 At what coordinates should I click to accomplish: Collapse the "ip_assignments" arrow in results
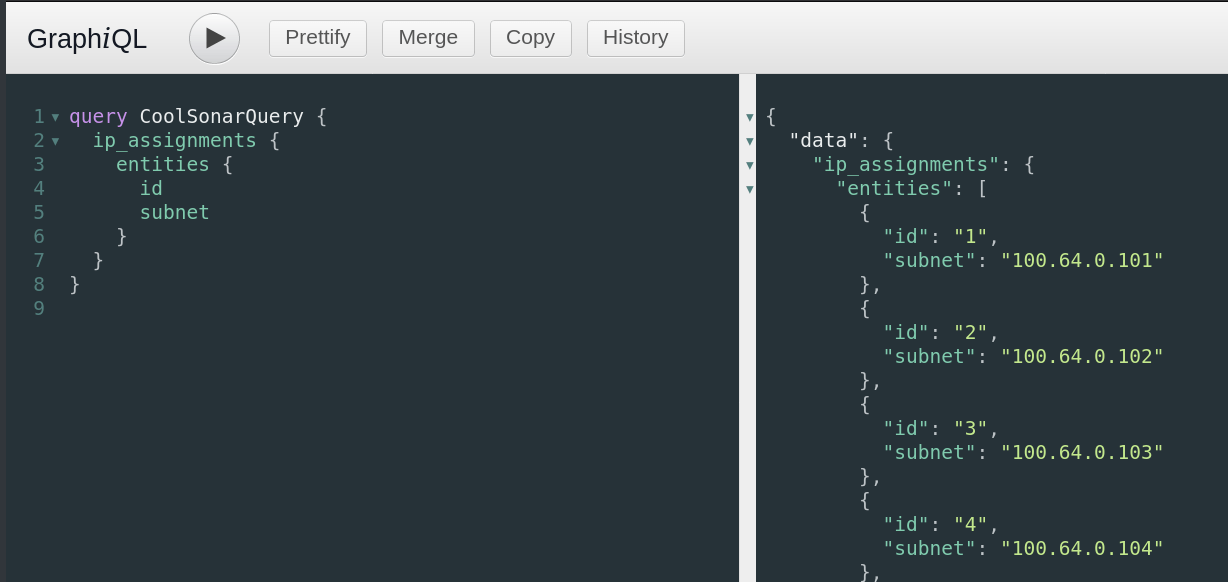[x=750, y=165]
